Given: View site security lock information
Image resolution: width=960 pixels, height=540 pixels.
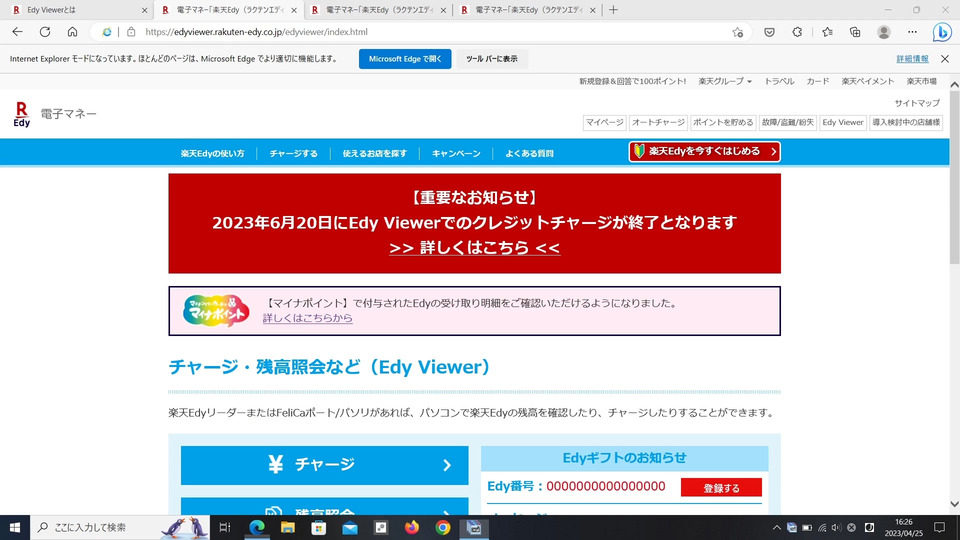Looking at the screenshot, I should point(131,32).
